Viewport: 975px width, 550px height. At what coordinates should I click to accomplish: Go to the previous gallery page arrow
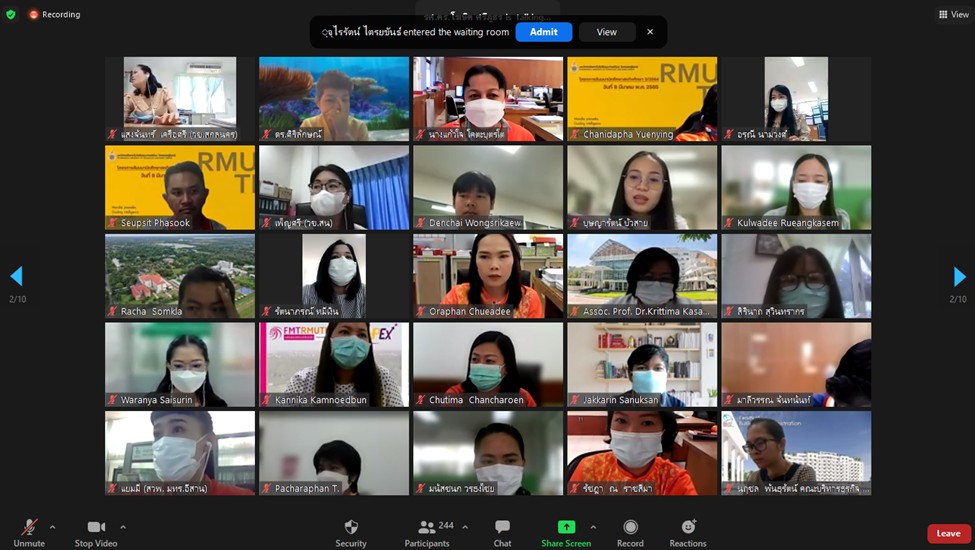16,277
